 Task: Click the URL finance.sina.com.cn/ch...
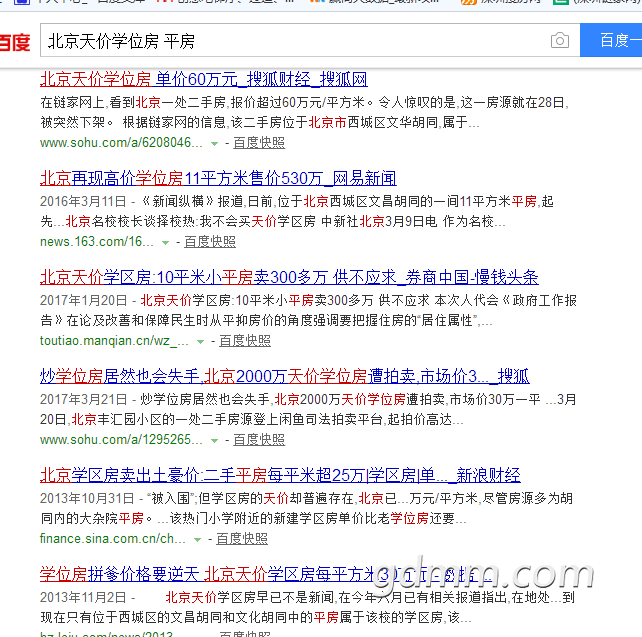[112, 539]
